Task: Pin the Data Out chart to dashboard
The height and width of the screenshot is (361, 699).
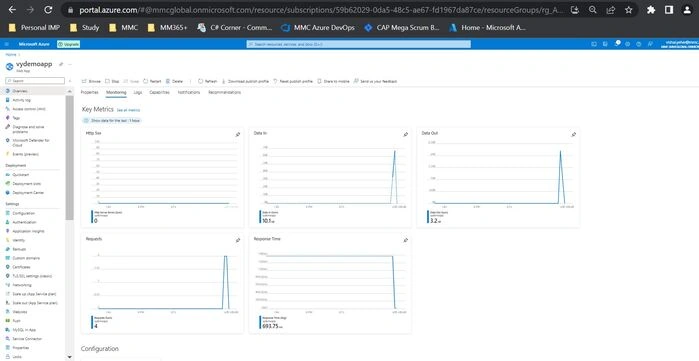Action: [573, 134]
